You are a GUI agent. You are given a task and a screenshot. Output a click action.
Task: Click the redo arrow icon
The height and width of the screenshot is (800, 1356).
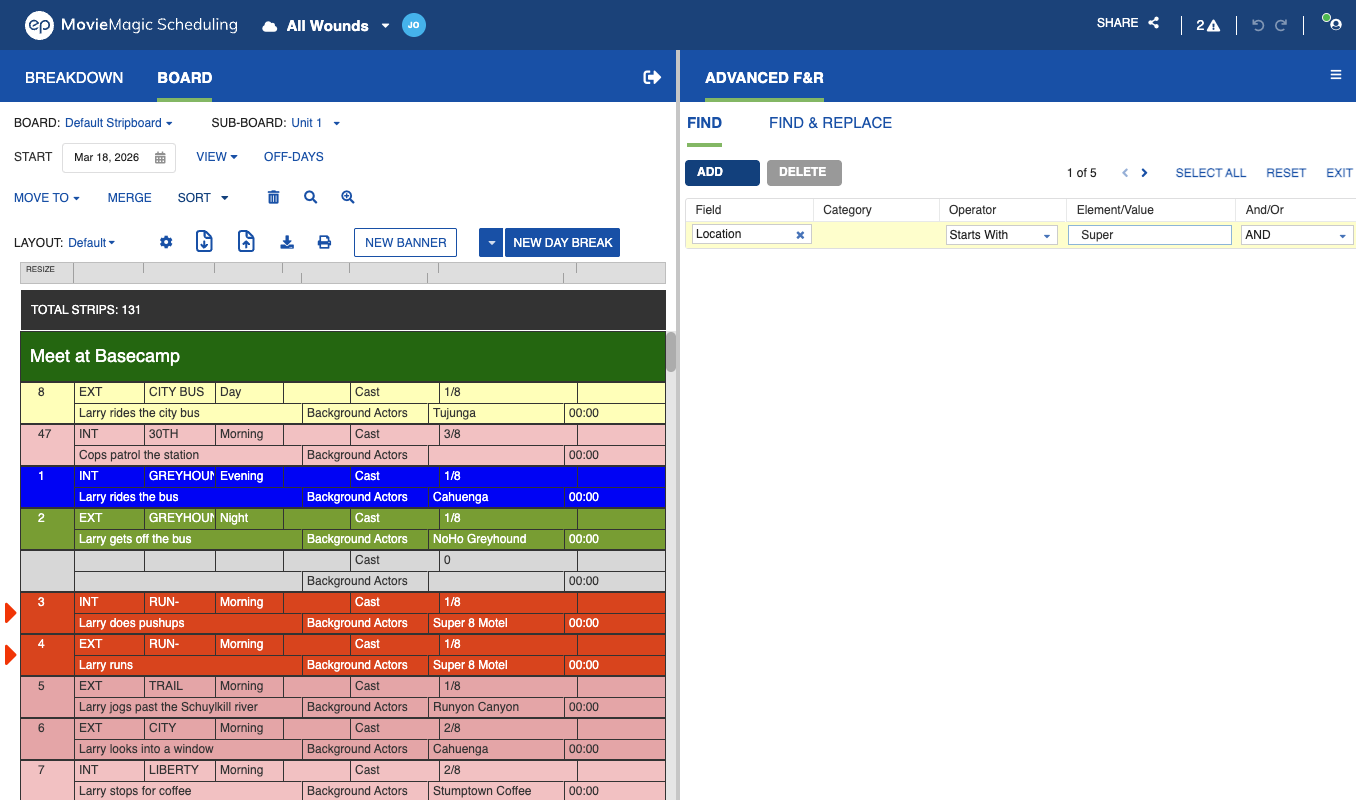1281,25
